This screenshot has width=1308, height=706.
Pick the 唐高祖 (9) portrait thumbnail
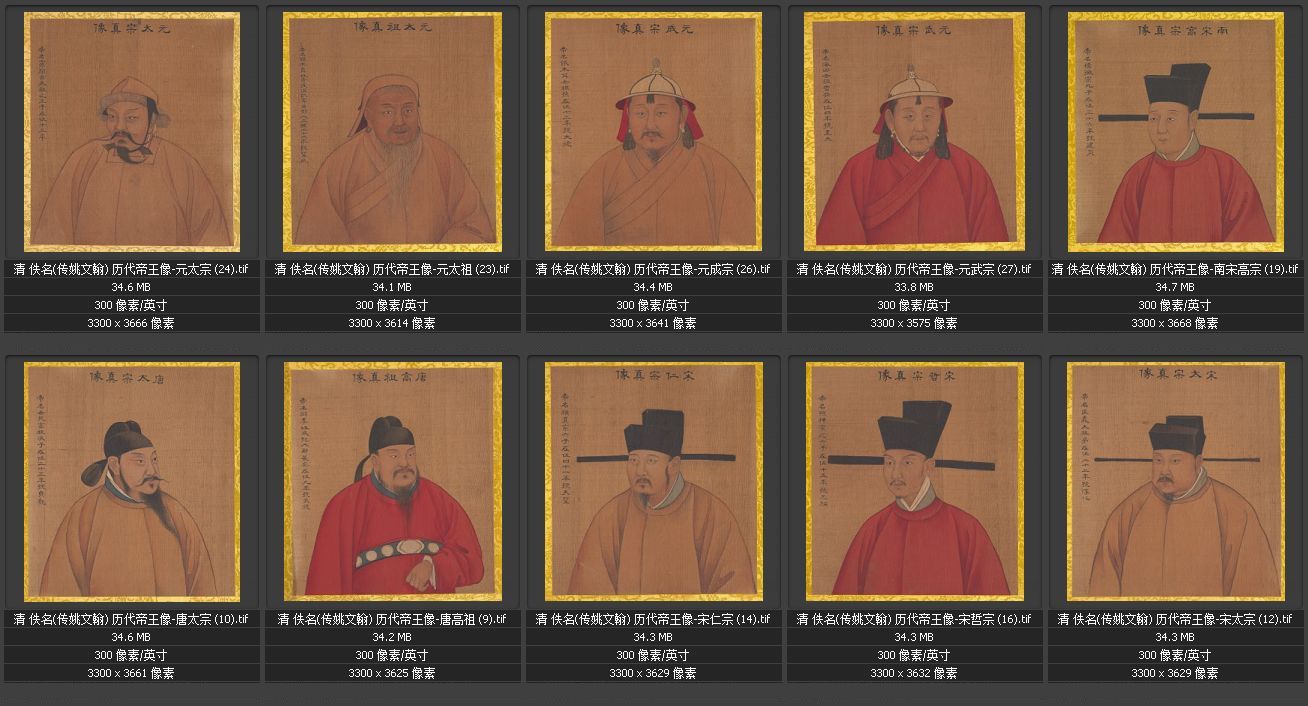click(x=393, y=481)
